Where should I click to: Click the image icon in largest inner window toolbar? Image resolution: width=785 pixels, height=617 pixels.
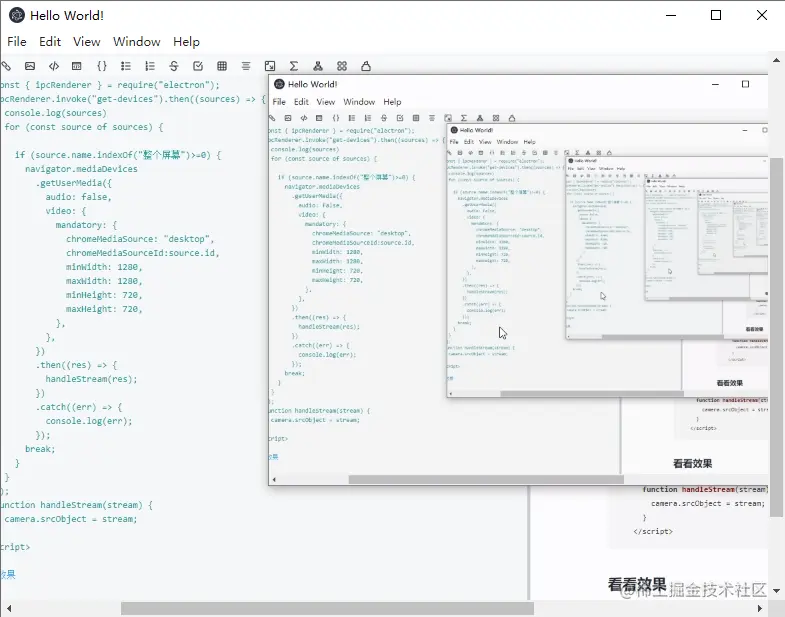288,118
